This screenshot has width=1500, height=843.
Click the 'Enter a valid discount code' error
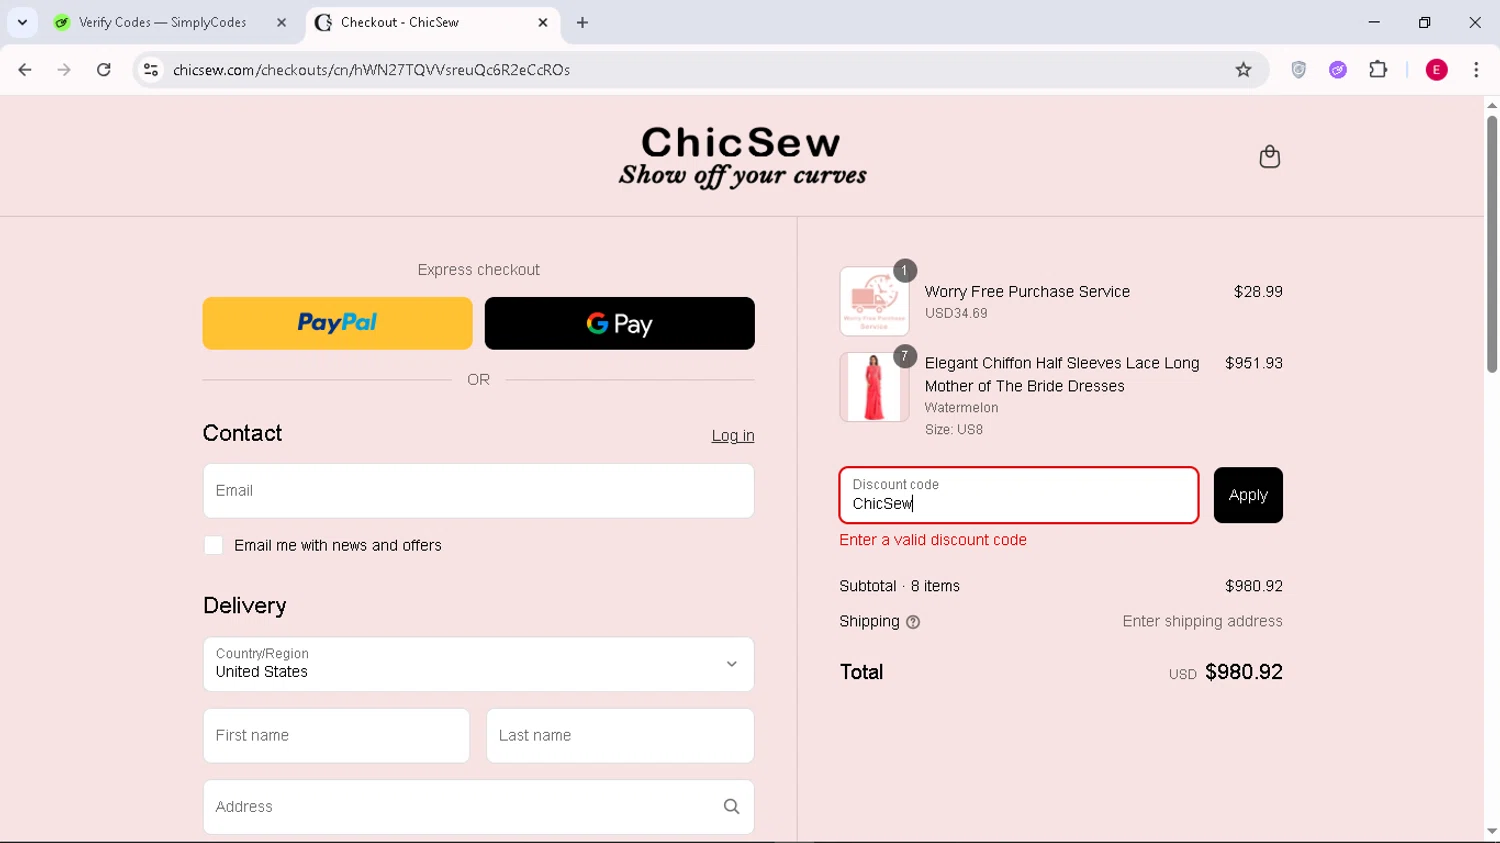click(933, 540)
